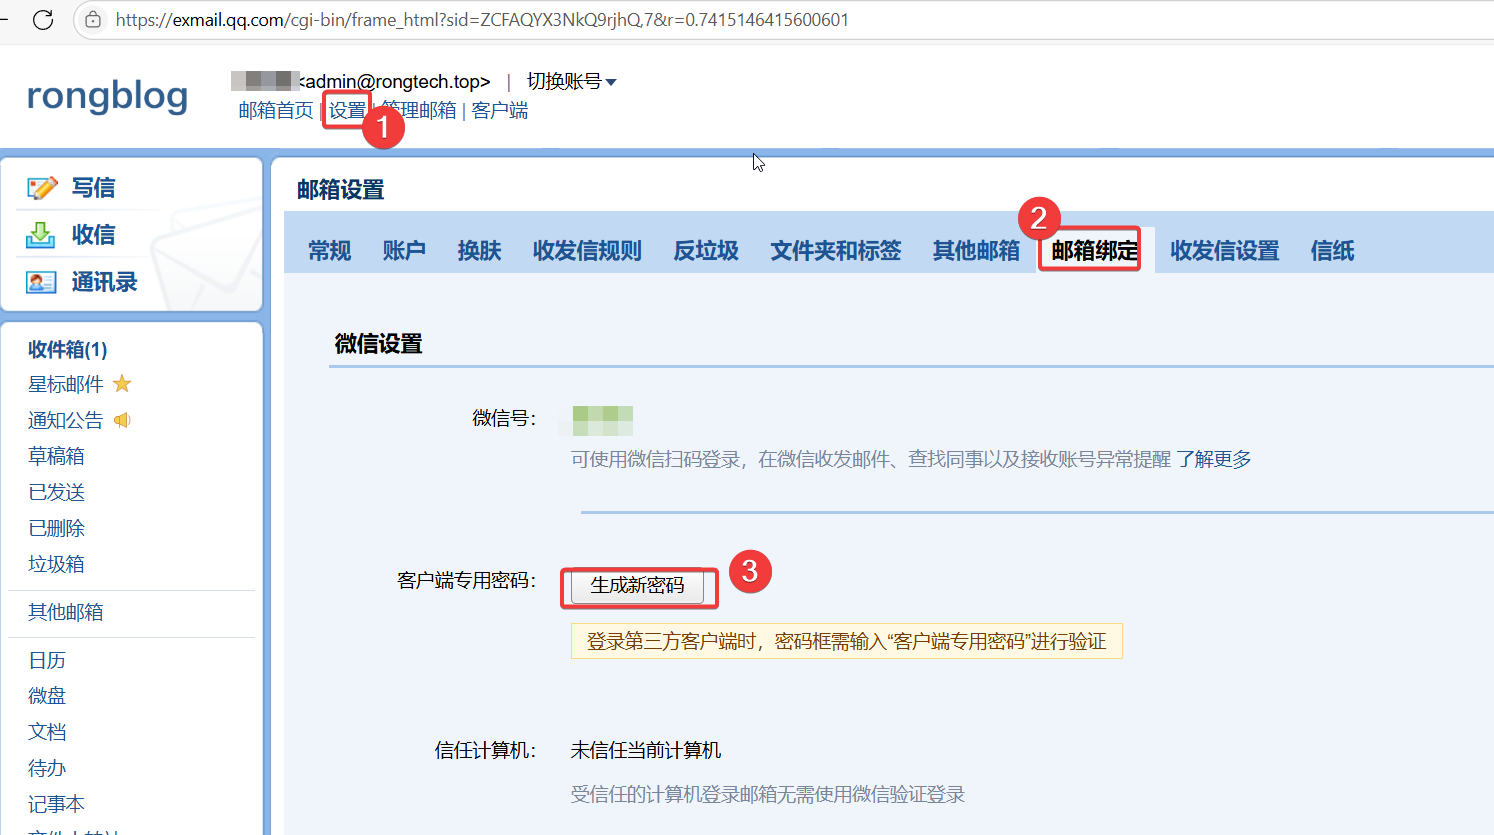Image resolution: width=1494 pixels, height=835 pixels.
Task: Open the 了解更多 link
Action: pos(1213,459)
